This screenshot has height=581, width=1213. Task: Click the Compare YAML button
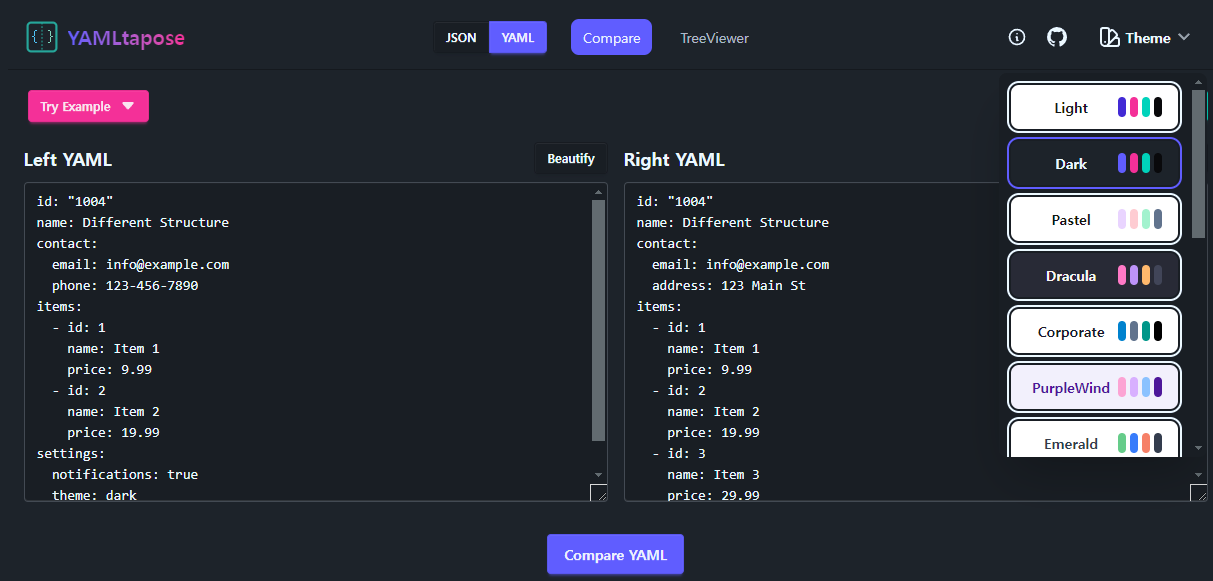click(x=615, y=555)
